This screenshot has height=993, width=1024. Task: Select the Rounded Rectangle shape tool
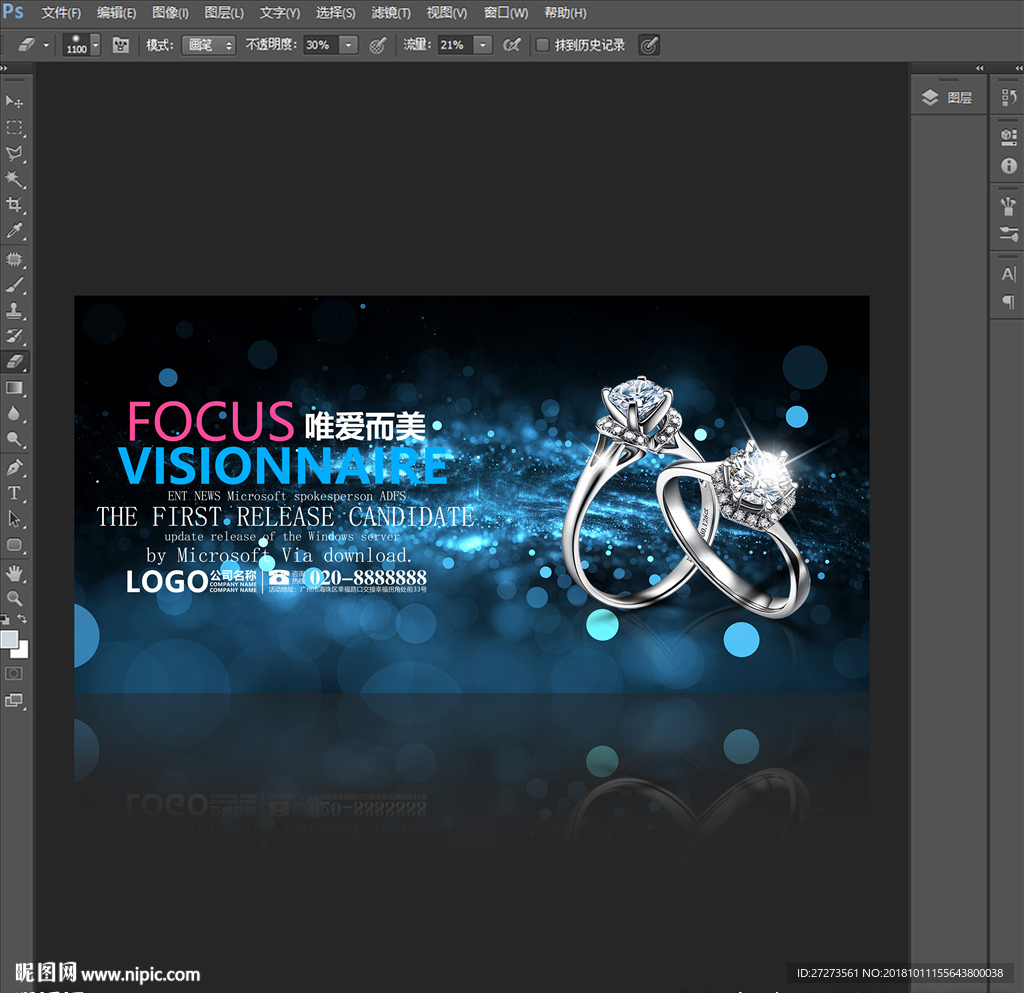click(x=14, y=545)
